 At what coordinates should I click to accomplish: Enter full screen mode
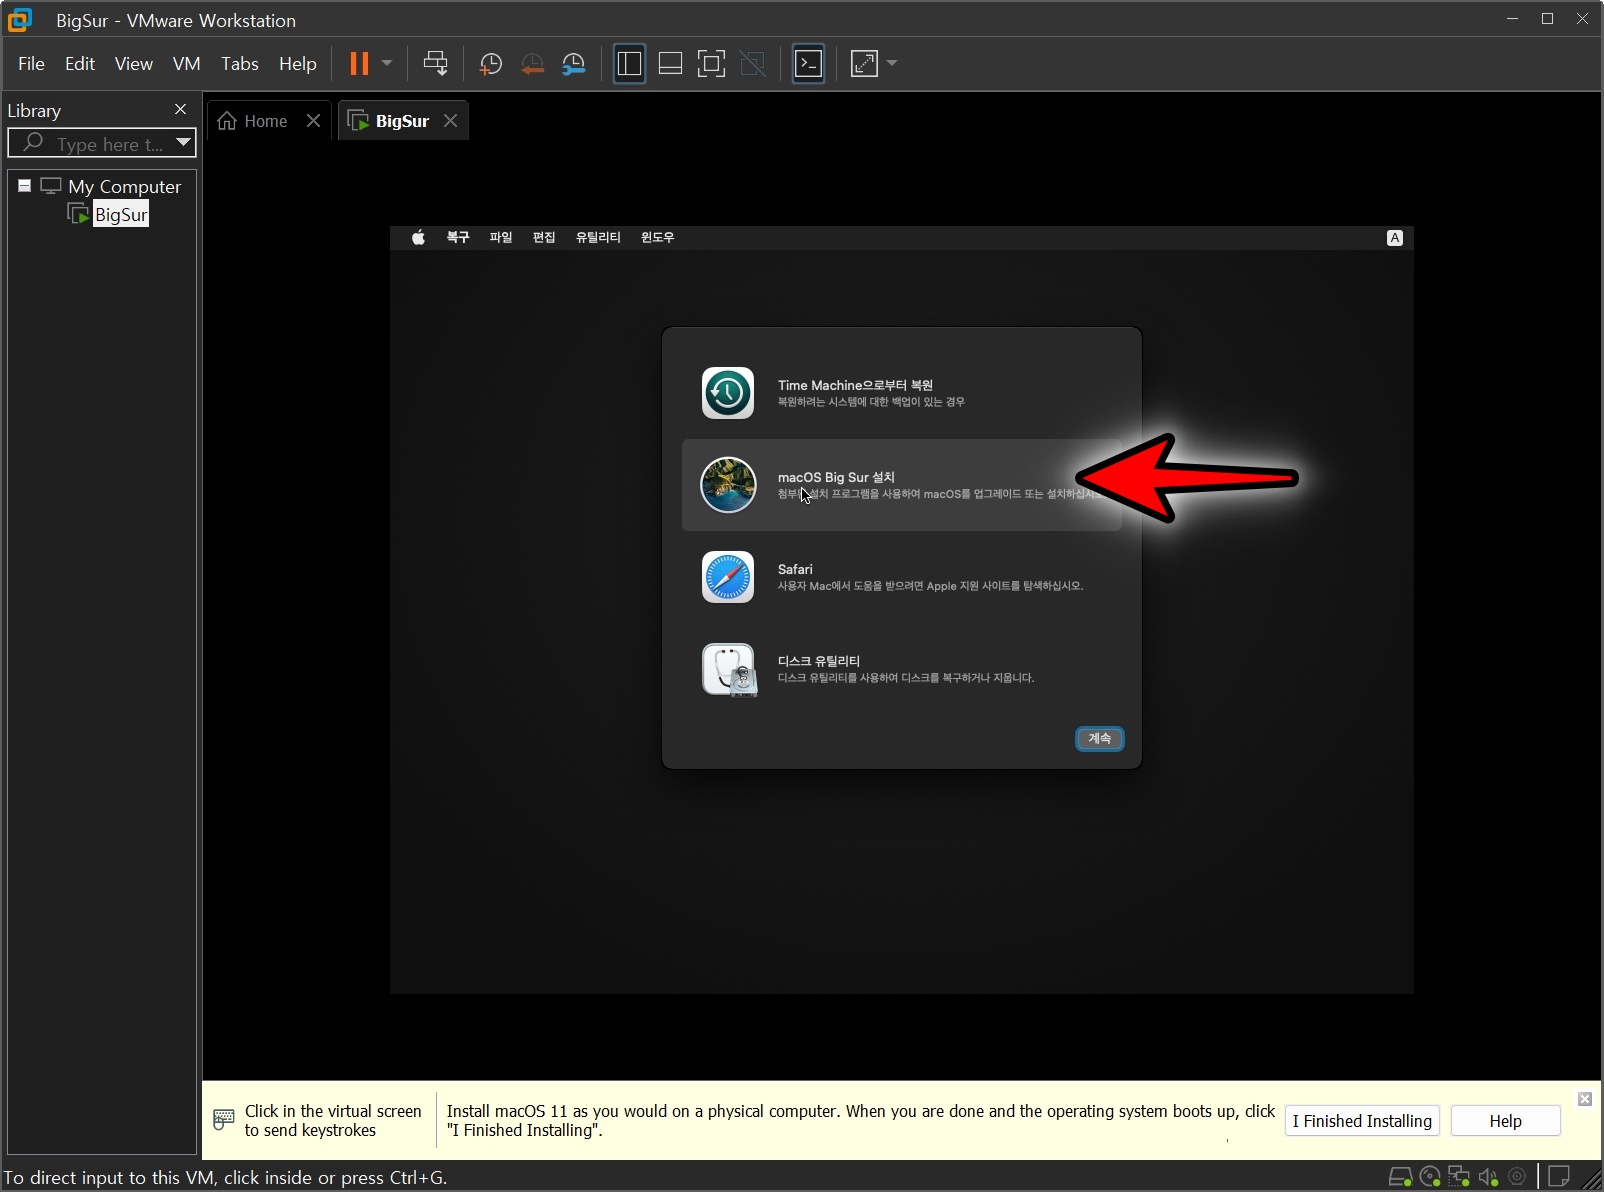pos(711,64)
